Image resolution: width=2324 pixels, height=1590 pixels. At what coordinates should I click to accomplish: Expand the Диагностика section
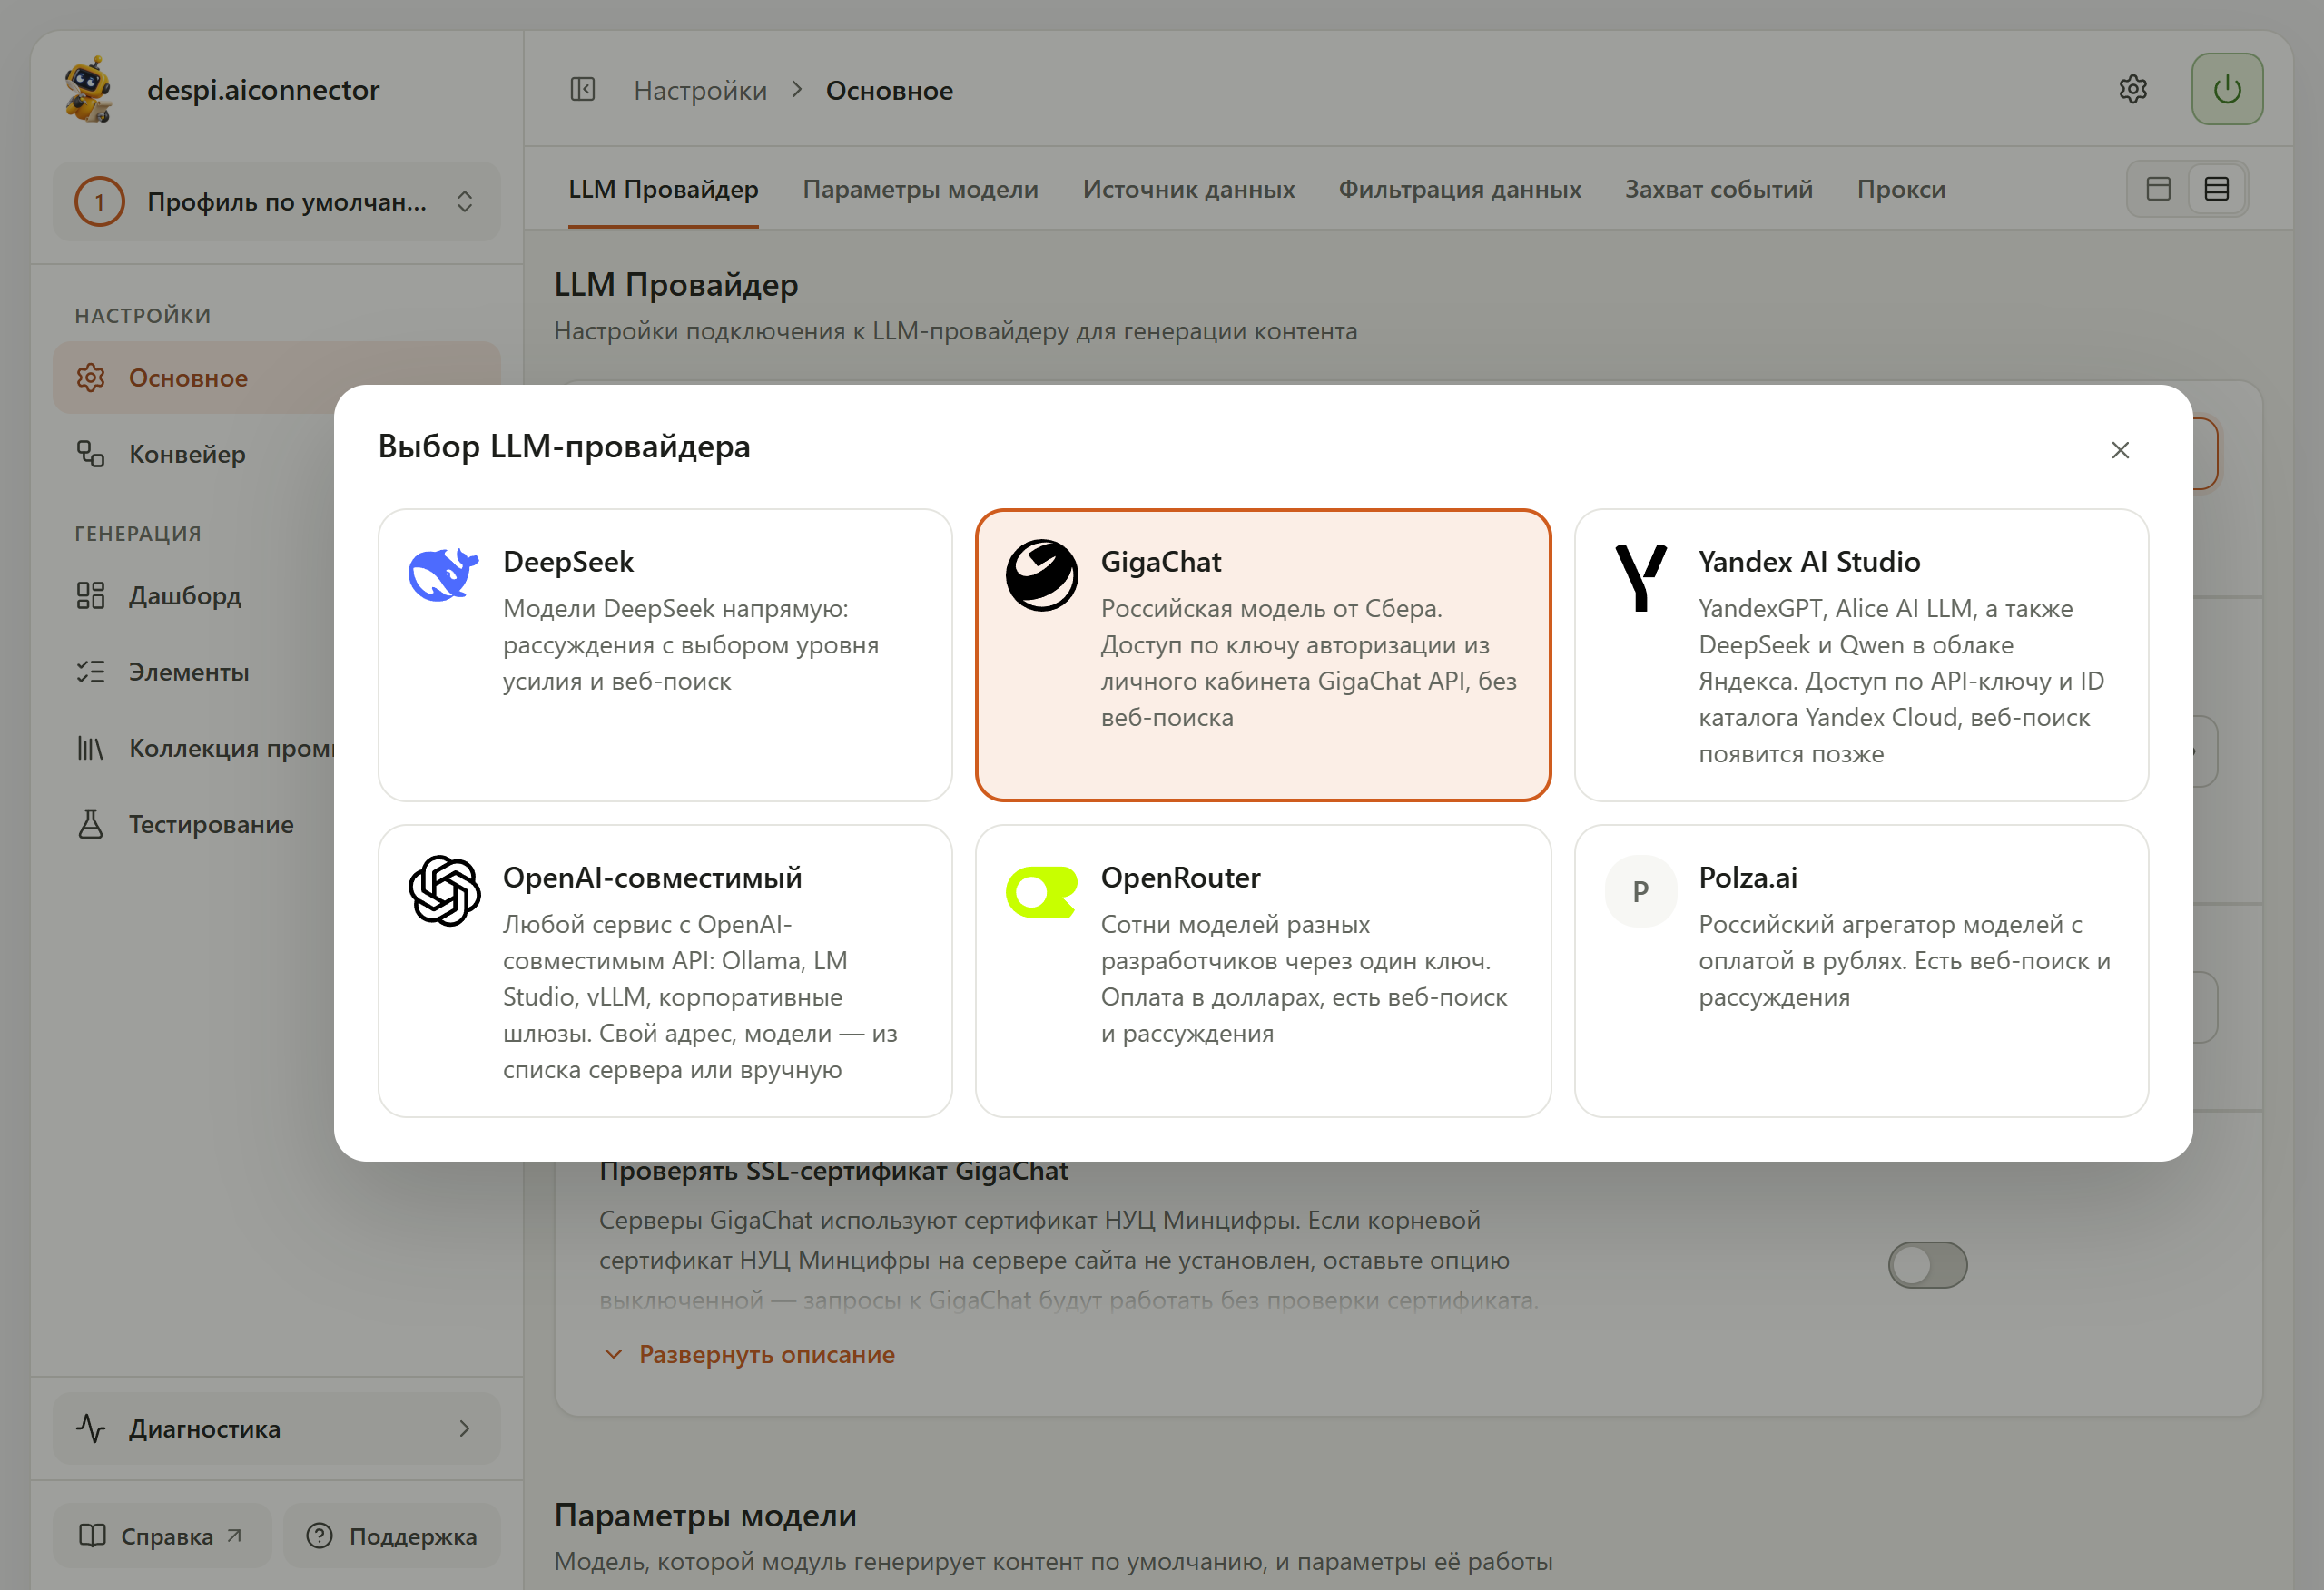point(276,1429)
